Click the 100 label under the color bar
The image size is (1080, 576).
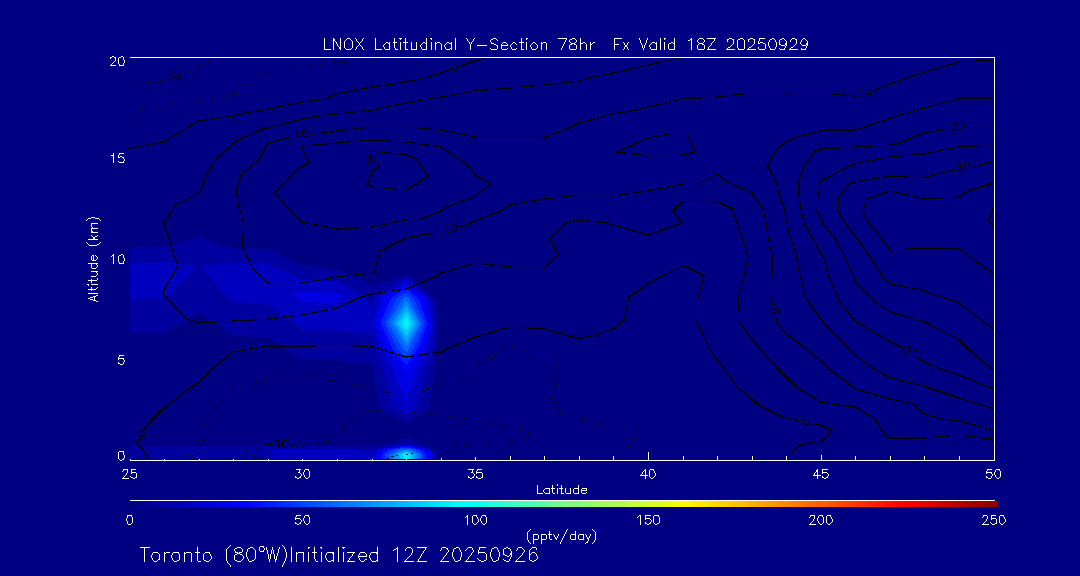(x=475, y=520)
